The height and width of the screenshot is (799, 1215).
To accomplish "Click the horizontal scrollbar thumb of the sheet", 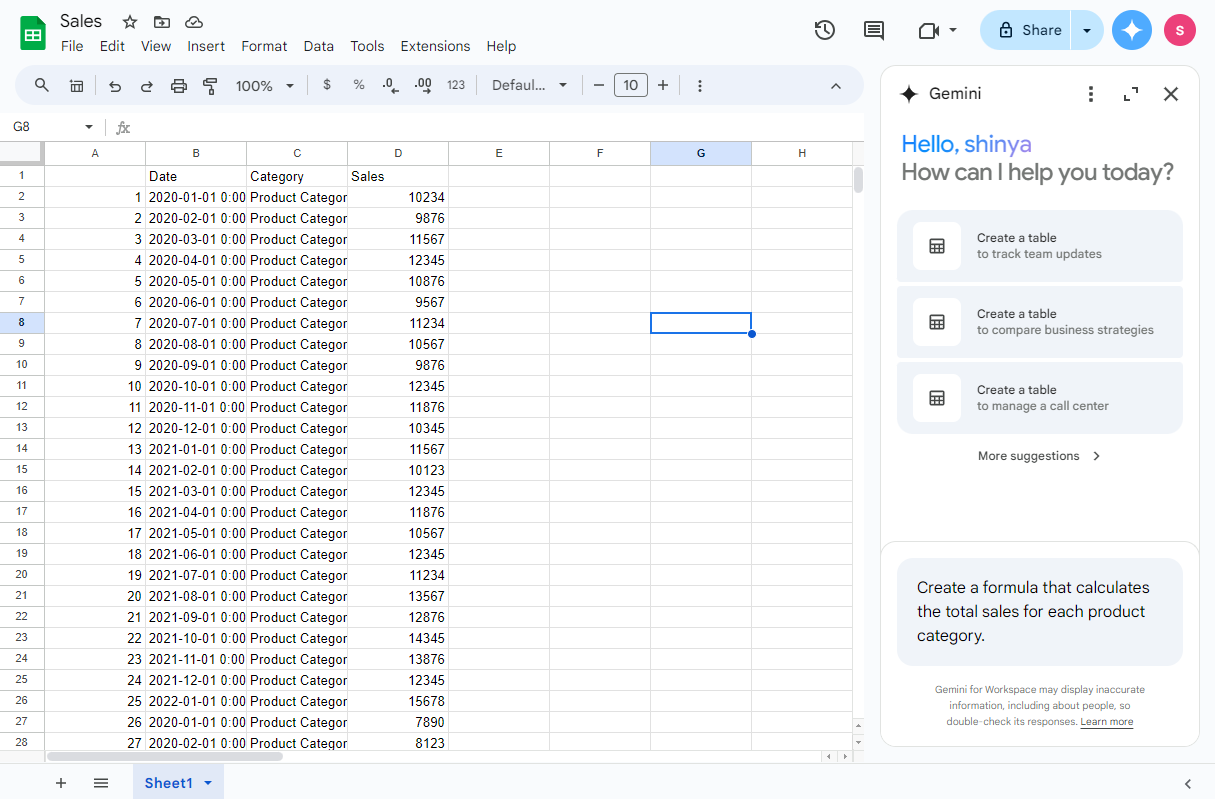I will point(165,757).
